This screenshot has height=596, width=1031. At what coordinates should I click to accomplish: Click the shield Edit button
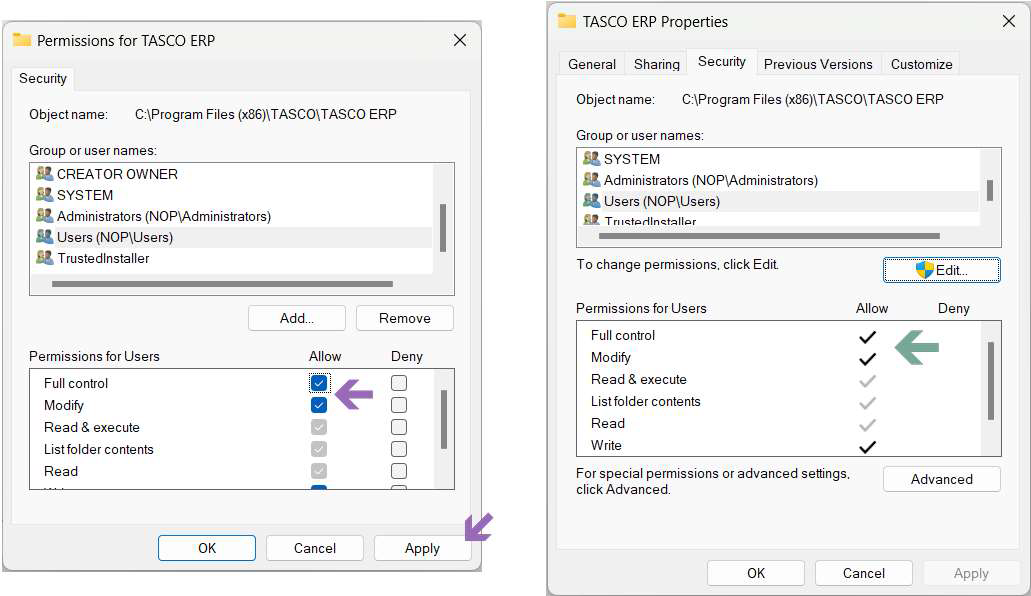[941, 270]
